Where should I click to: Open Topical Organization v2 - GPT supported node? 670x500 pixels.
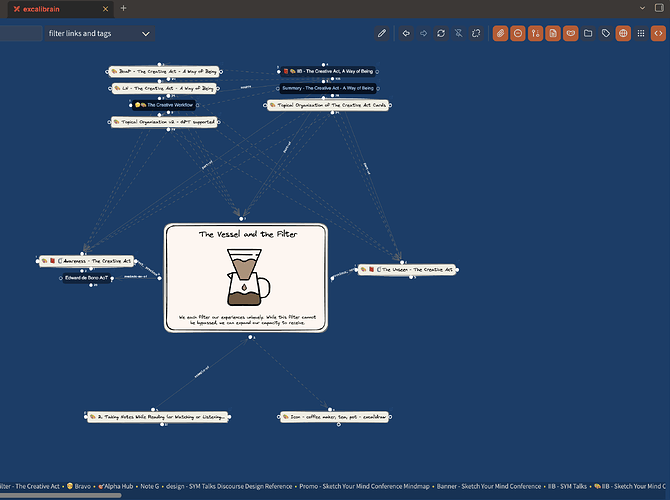coord(165,122)
